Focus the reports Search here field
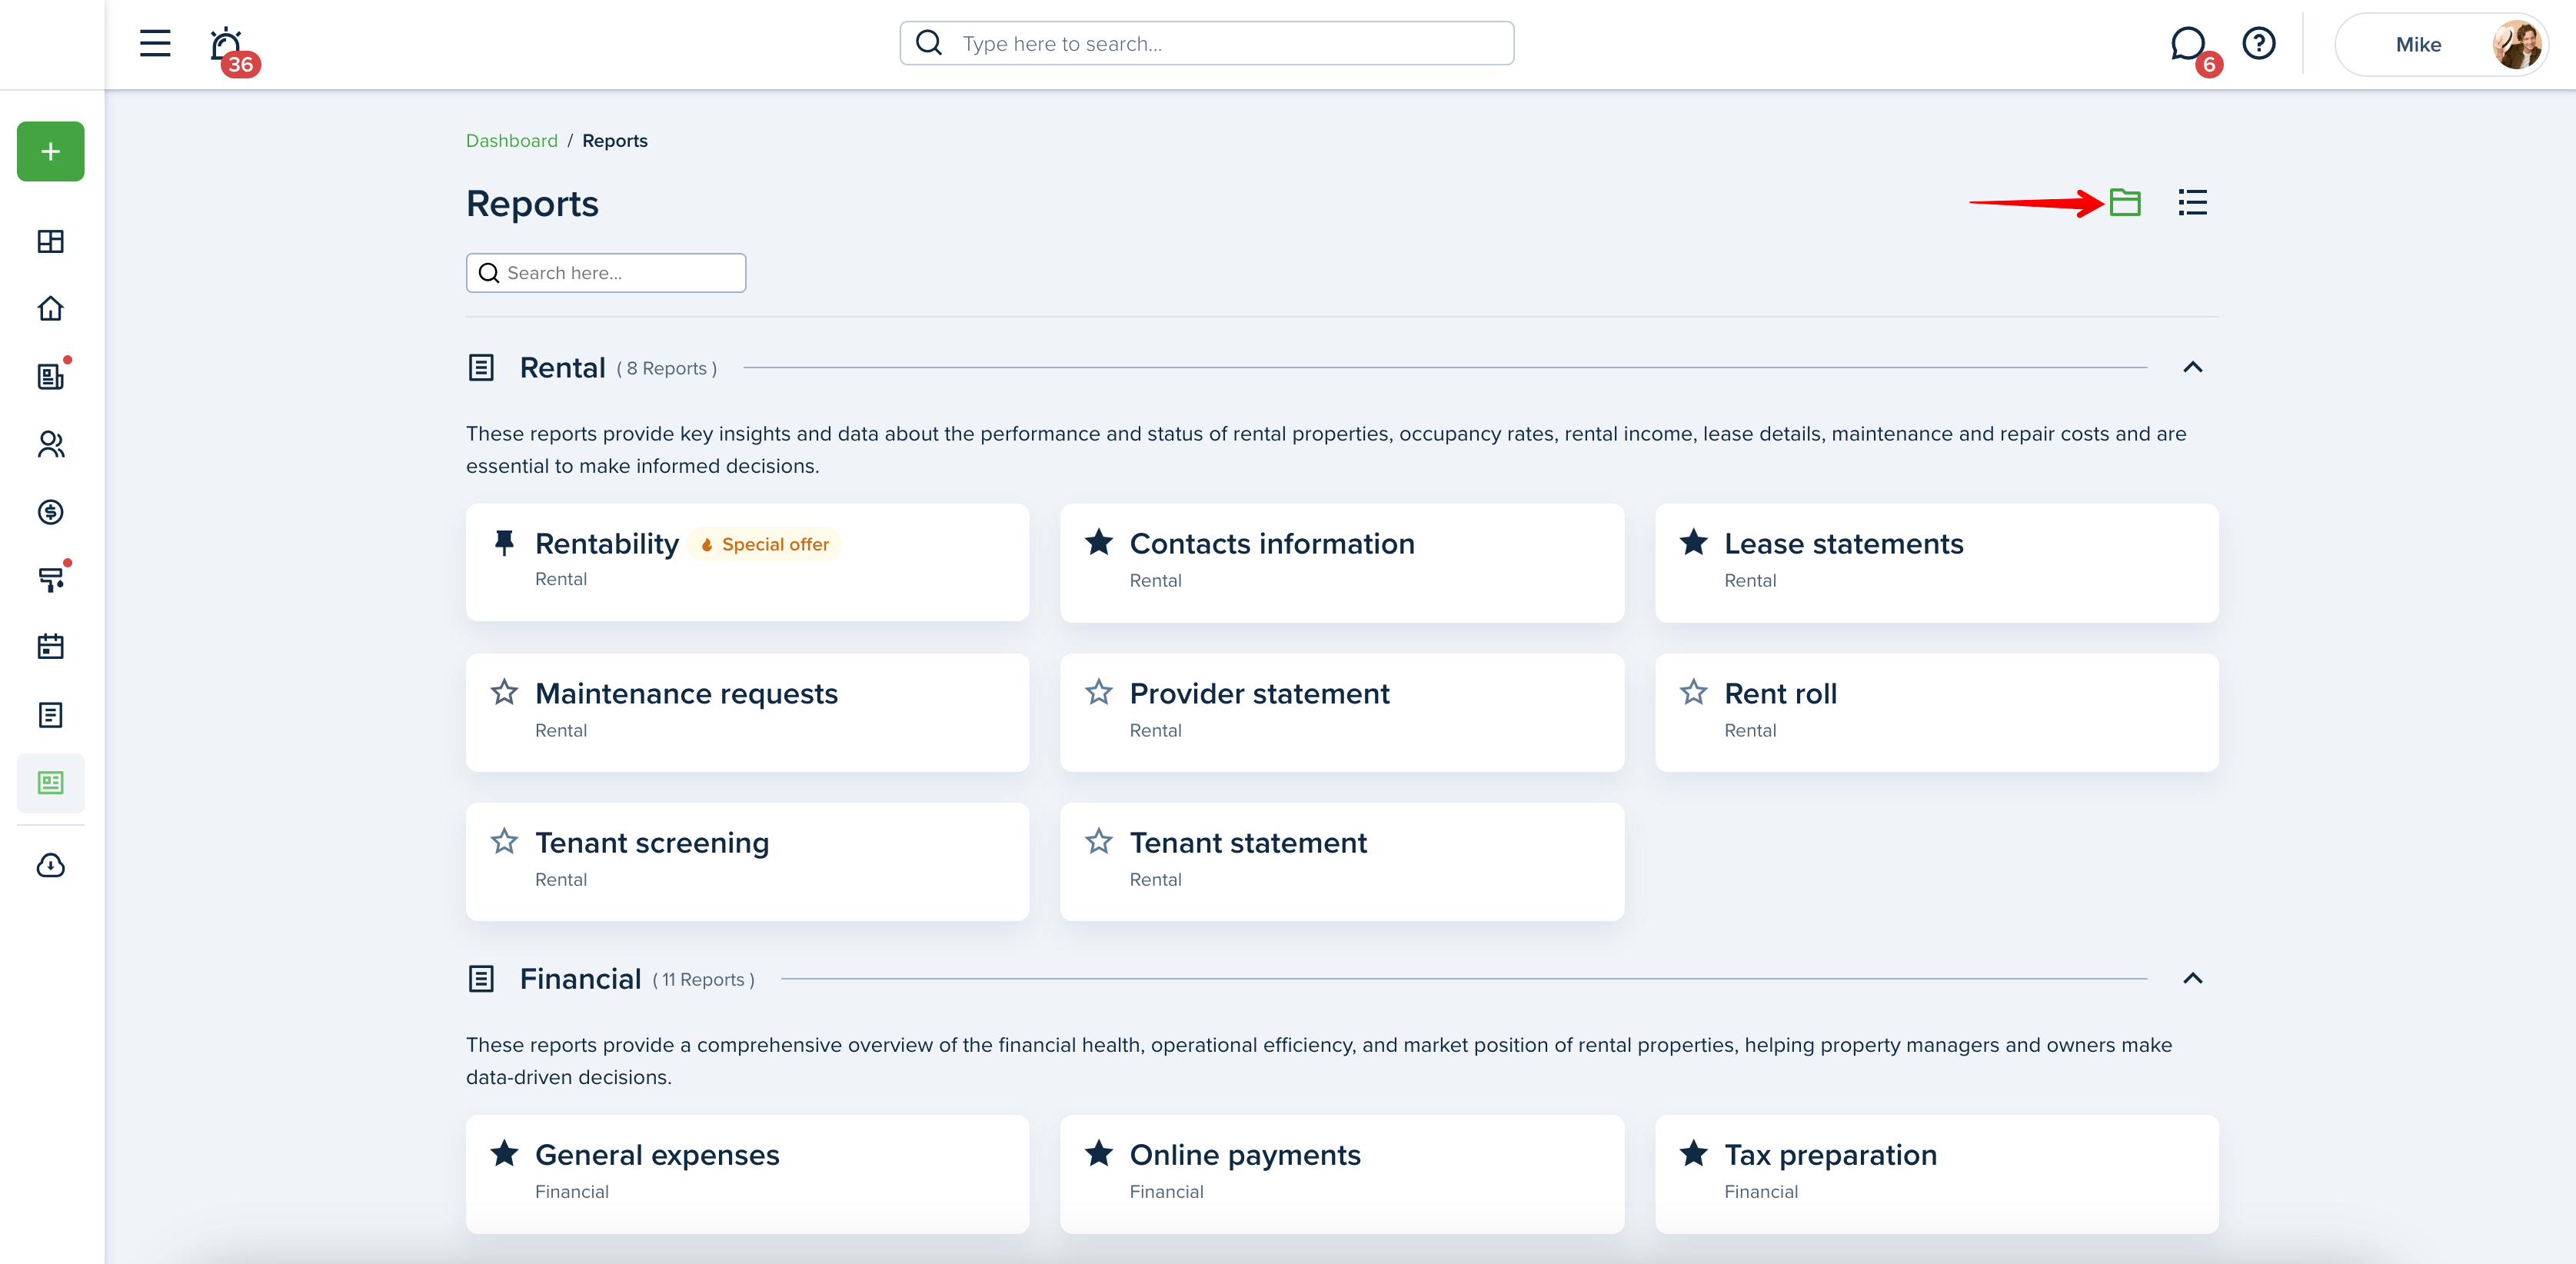The image size is (2576, 1264). pyautogui.click(x=606, y=273)
